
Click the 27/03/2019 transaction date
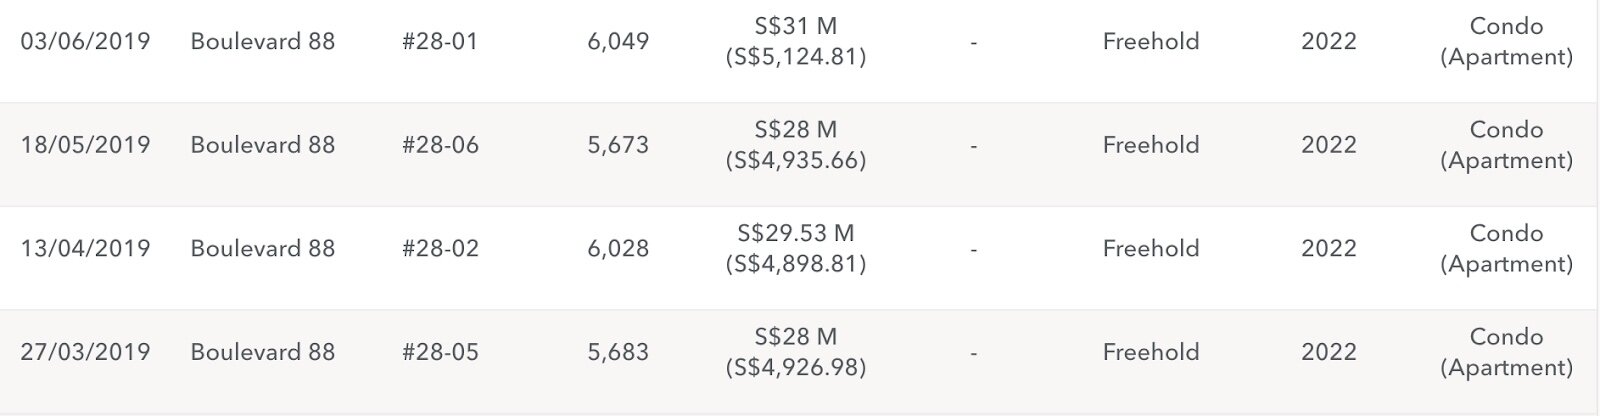click(x=85, y=352)
